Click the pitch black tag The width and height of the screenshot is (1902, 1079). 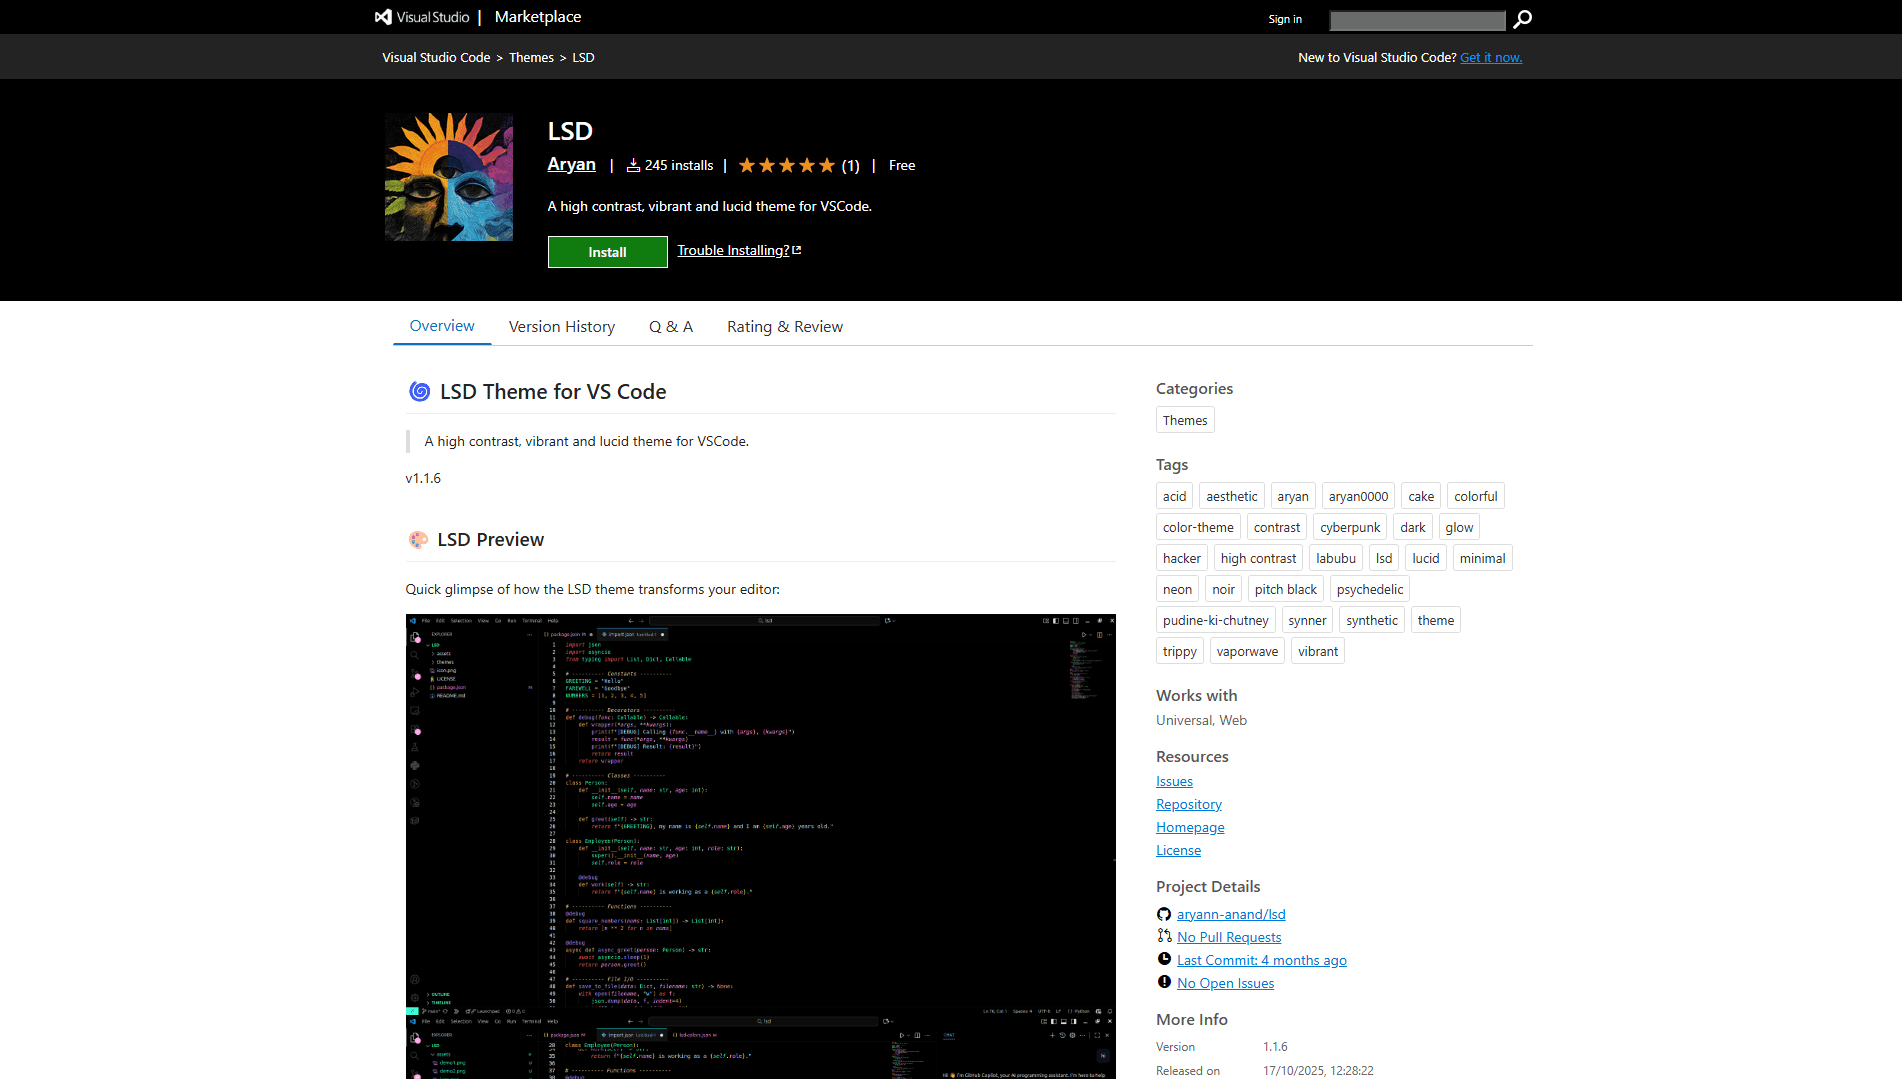pos(1286,589)
